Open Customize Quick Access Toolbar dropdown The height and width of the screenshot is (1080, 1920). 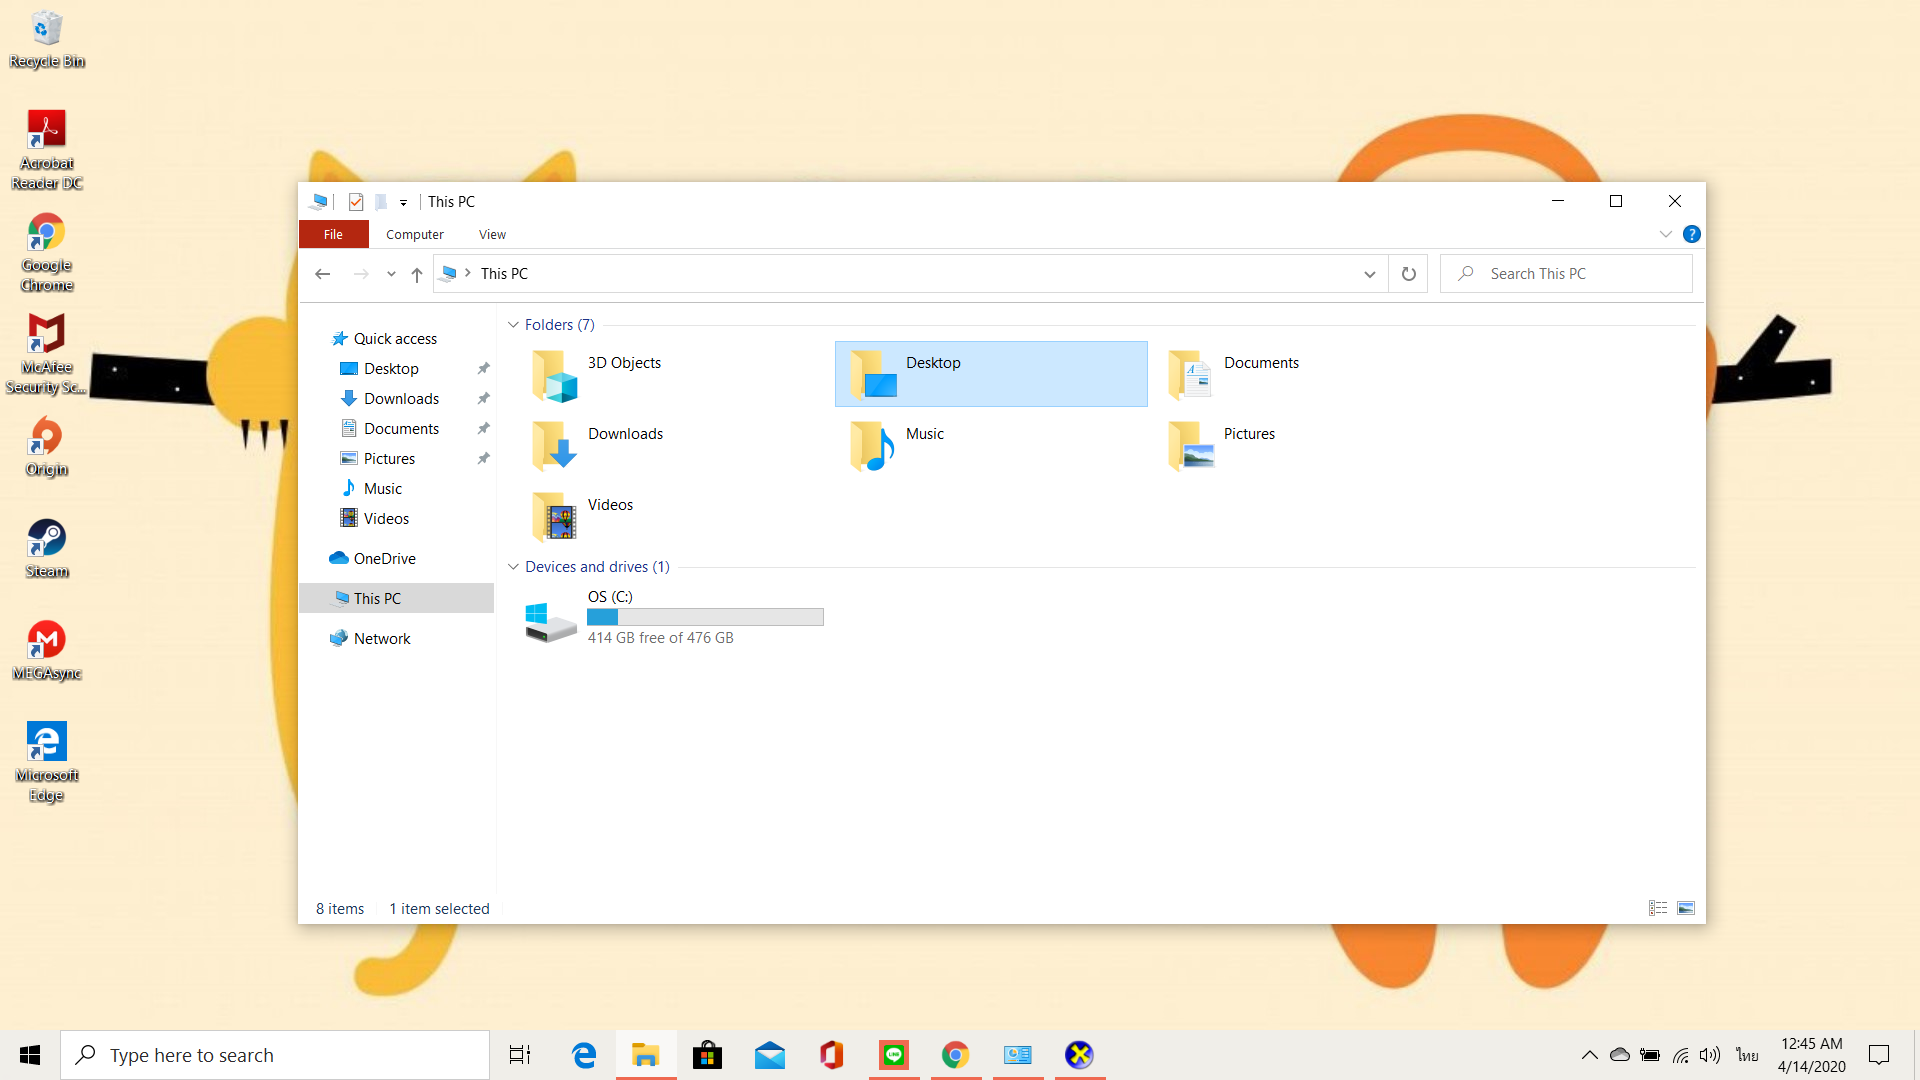[403, 202]
